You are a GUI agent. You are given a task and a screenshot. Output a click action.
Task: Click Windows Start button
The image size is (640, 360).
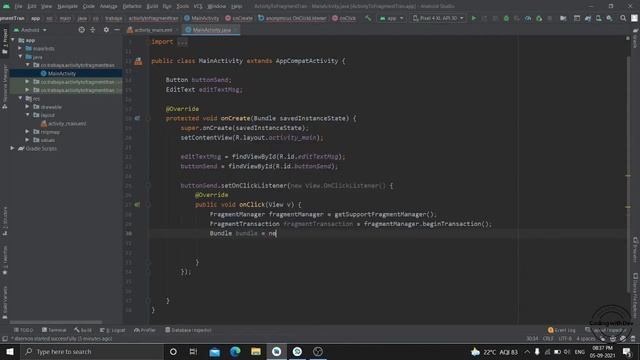[9, 351]
